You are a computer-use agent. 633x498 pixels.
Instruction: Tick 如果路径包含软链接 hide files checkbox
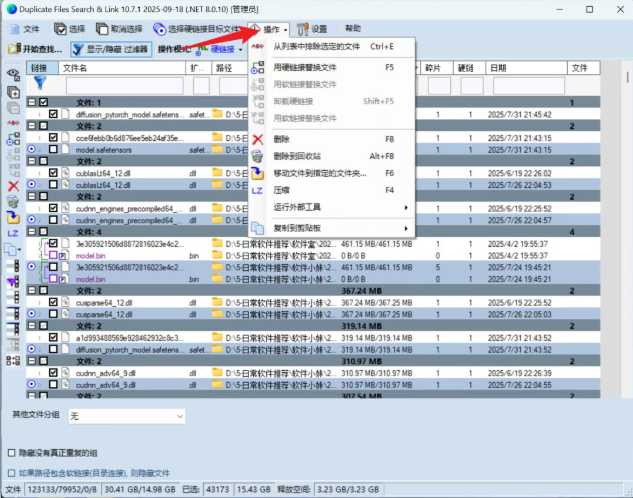[x=11, y=472]
